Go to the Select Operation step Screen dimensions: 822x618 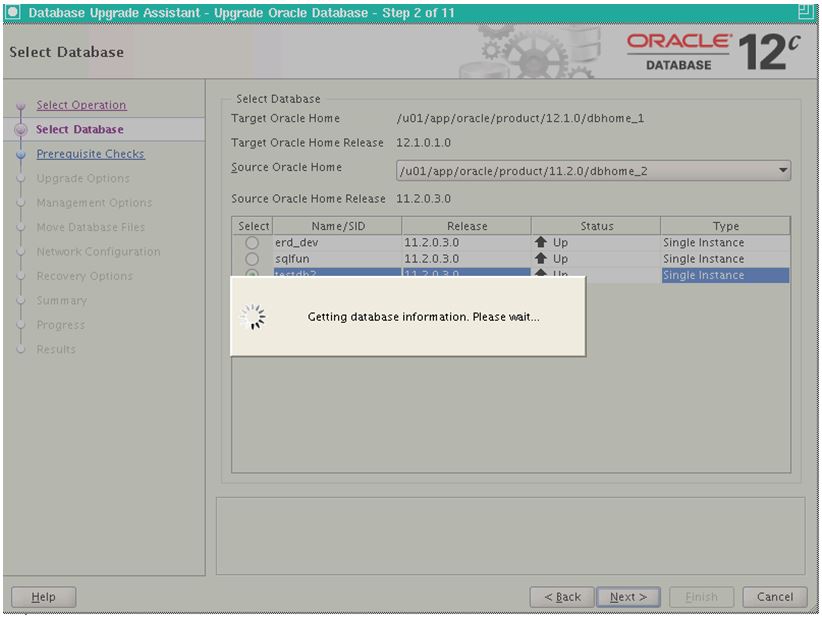[81, 105]
